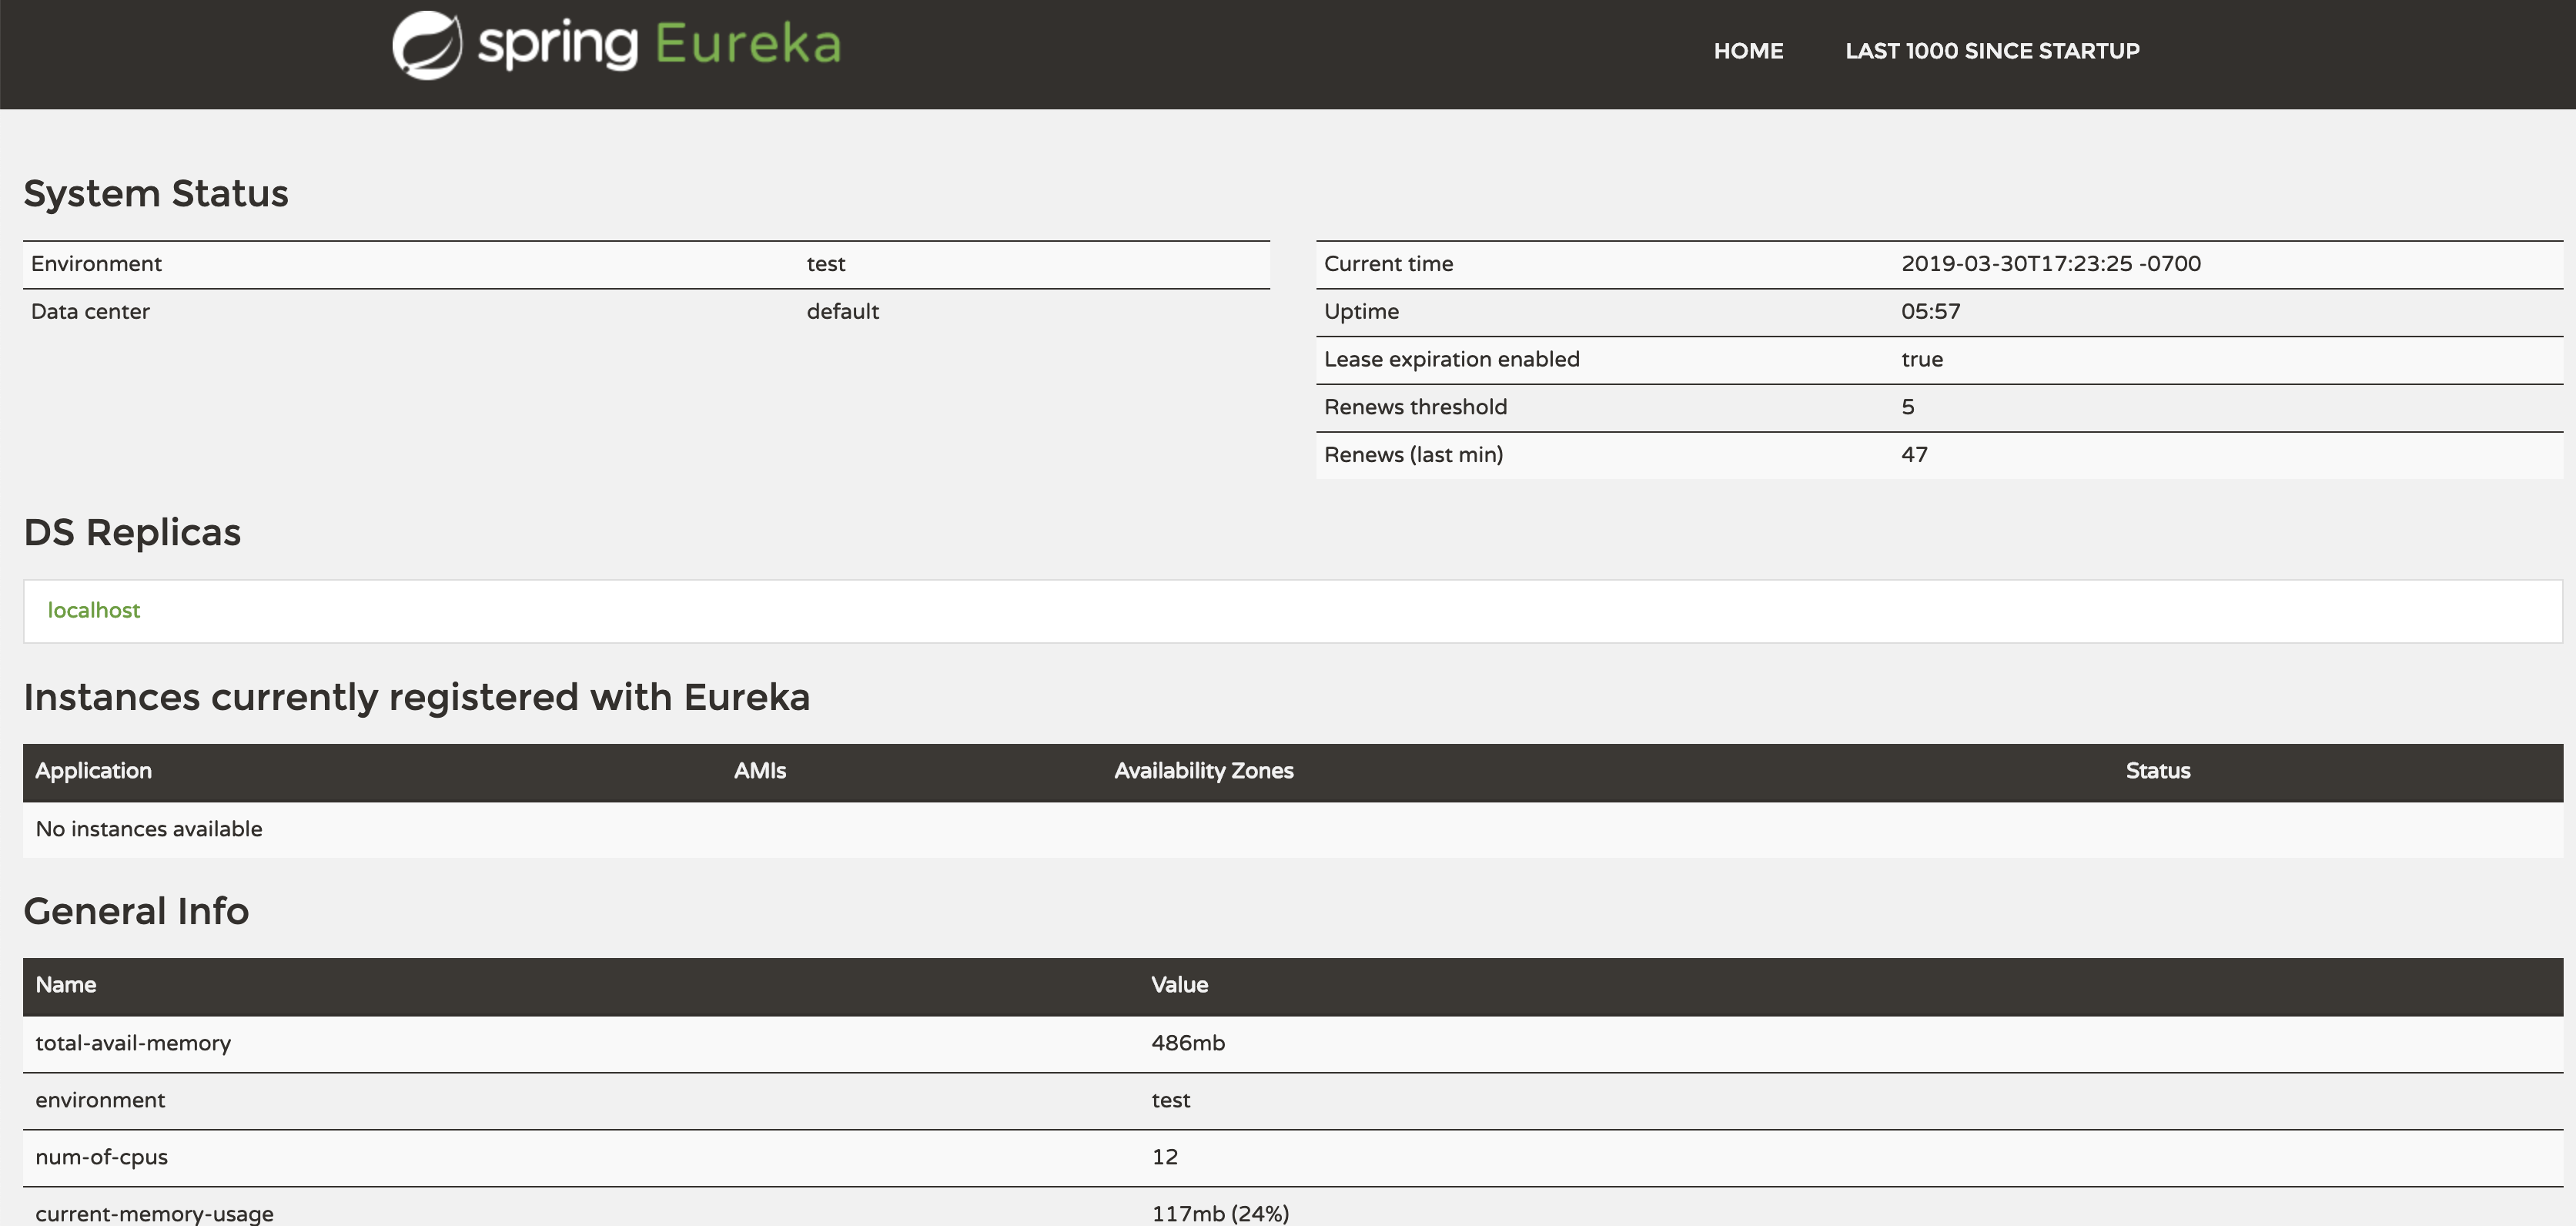Click the Uptime label
This screenshot has width=2576, height=1226.
click(x=1361, y=312)
